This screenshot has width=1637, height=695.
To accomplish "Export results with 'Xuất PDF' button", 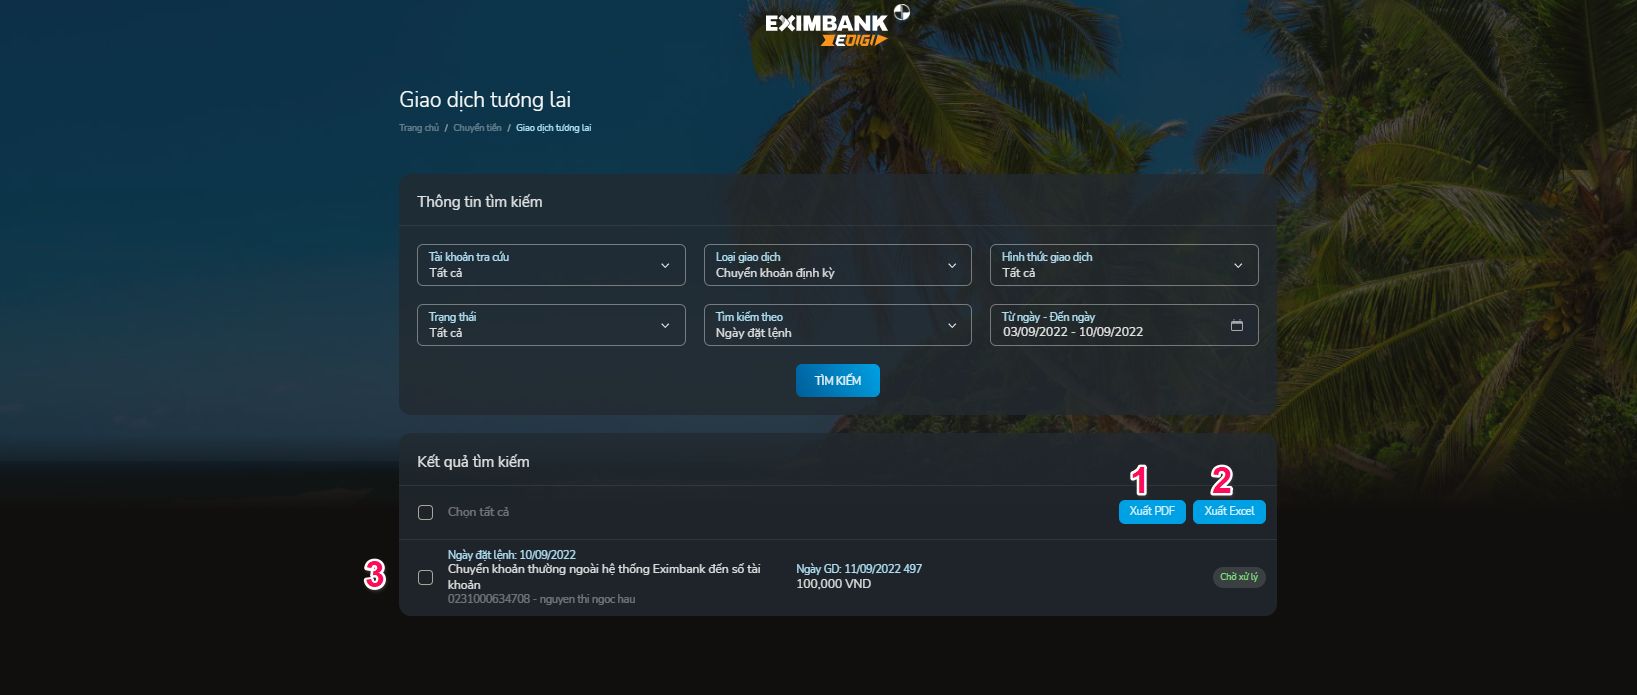I will click(1152, 511).
